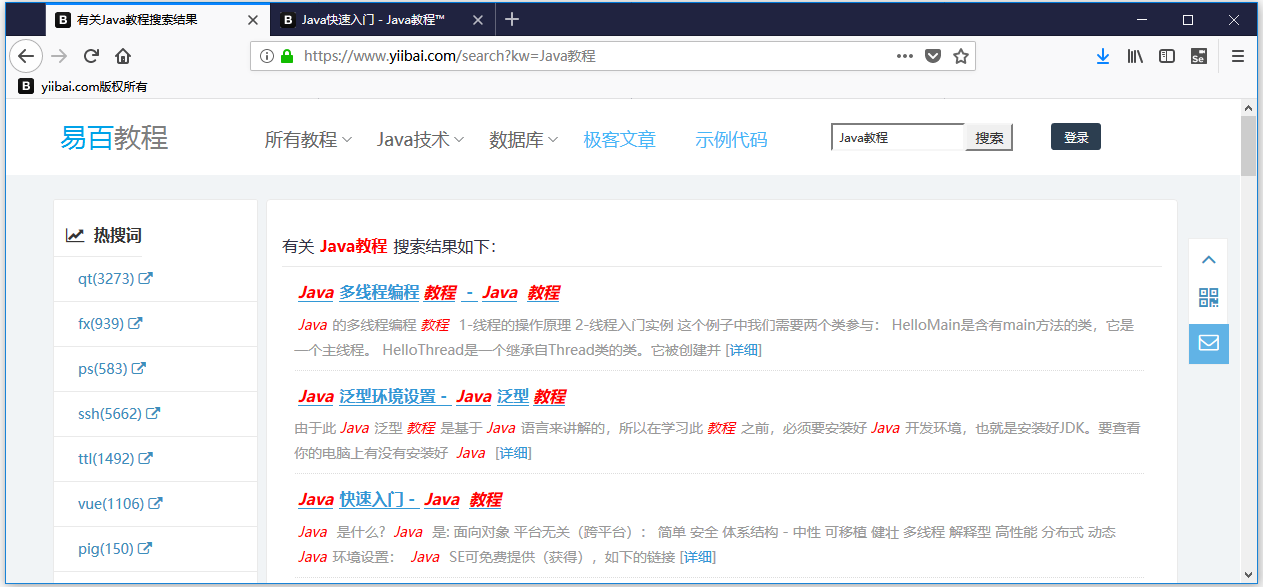Expand the 所有教程 dropdown menu

[x=308, y=140]
